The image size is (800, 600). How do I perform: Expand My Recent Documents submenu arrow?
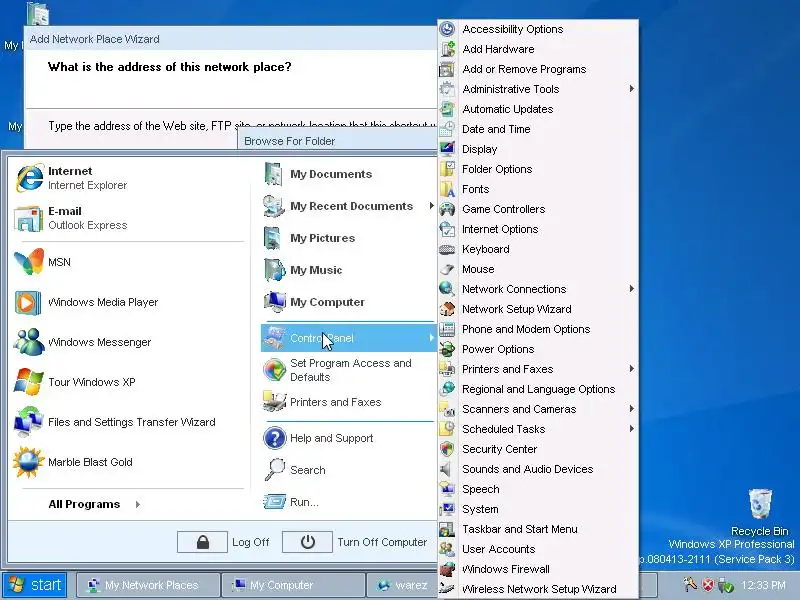pyautogui.click(x=432, y=206)
